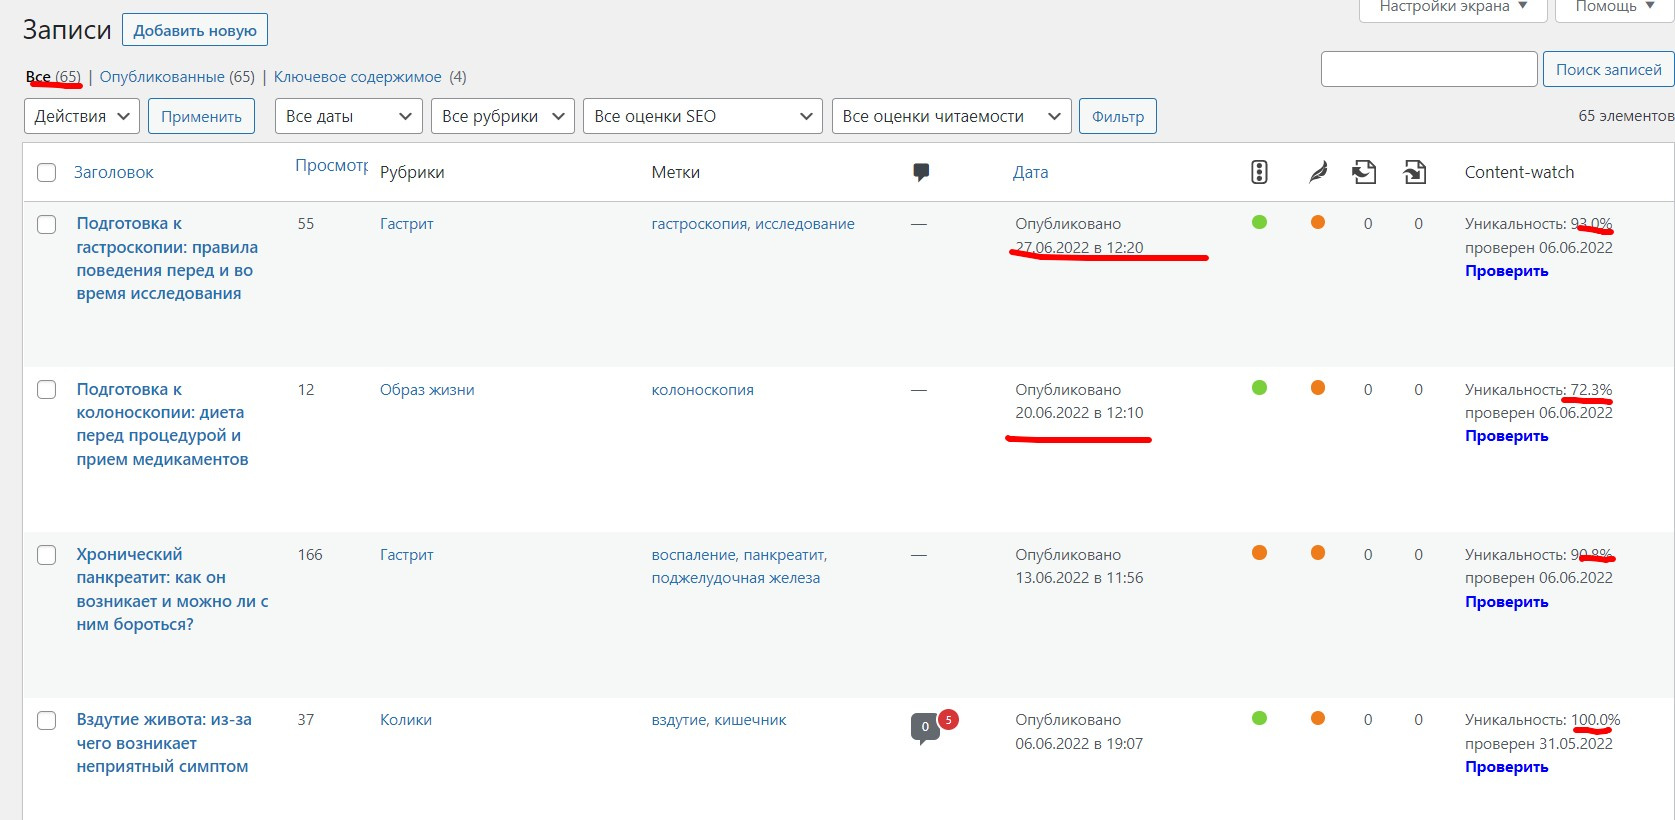Open the Действия bulk actions dropdown
Screen dimensions: 1675x820
coord(82,116)
